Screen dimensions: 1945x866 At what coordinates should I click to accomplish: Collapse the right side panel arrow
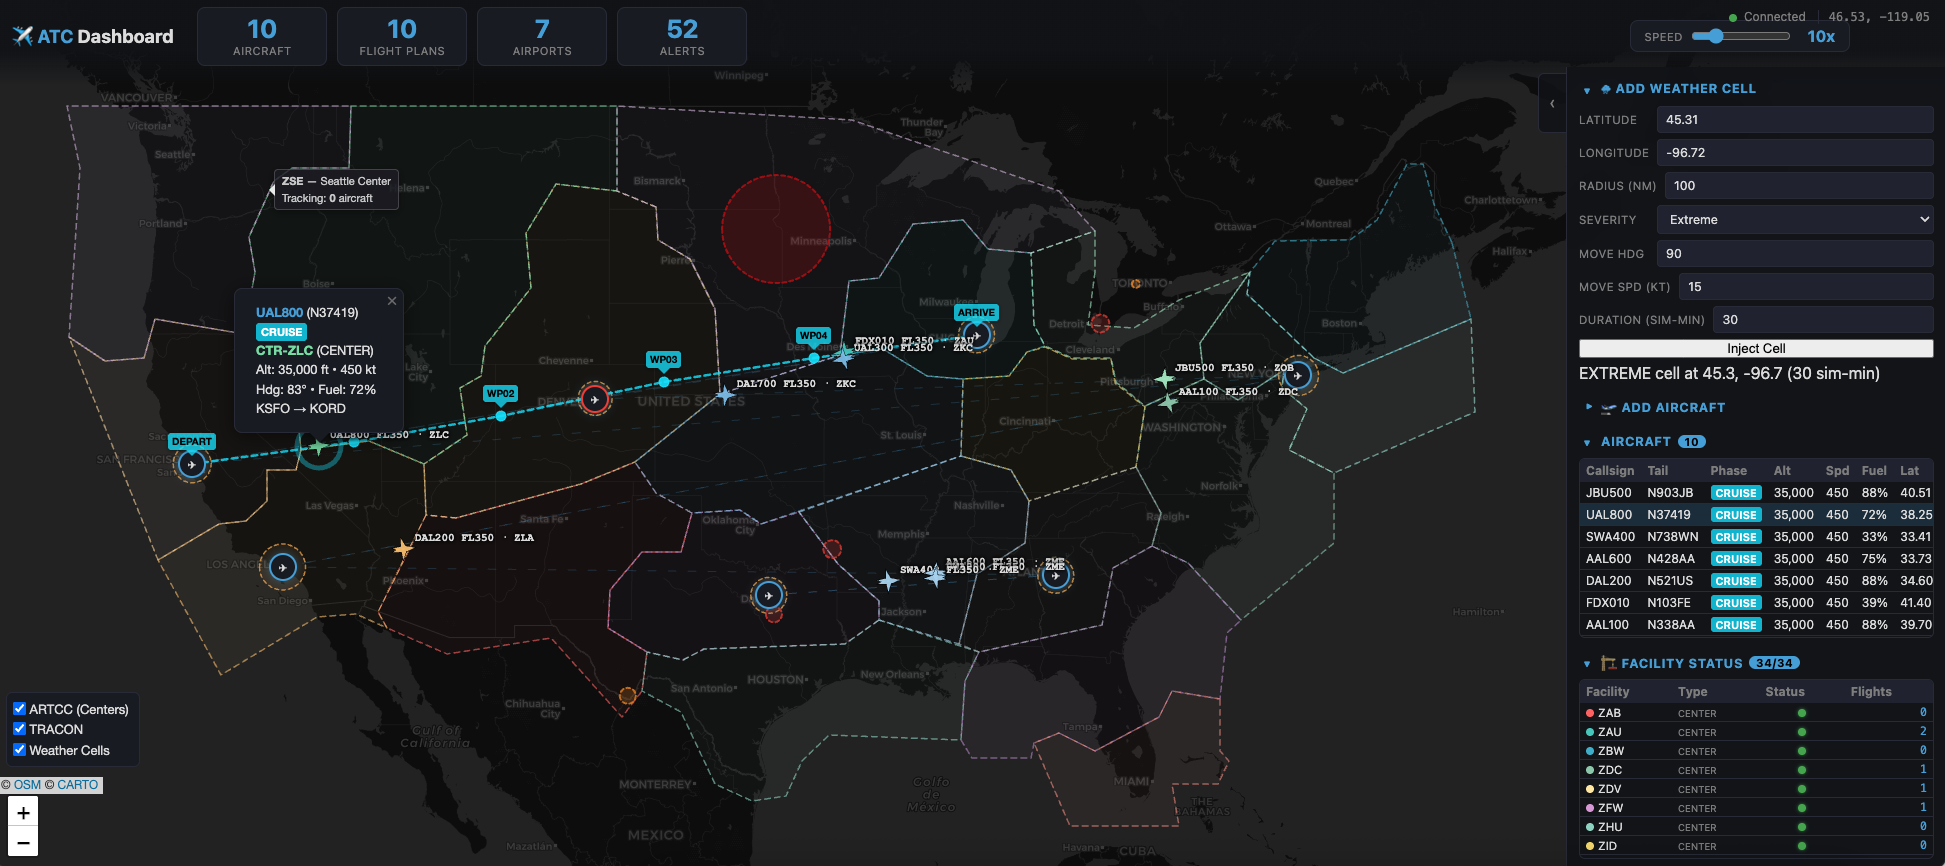point(1552,103)
